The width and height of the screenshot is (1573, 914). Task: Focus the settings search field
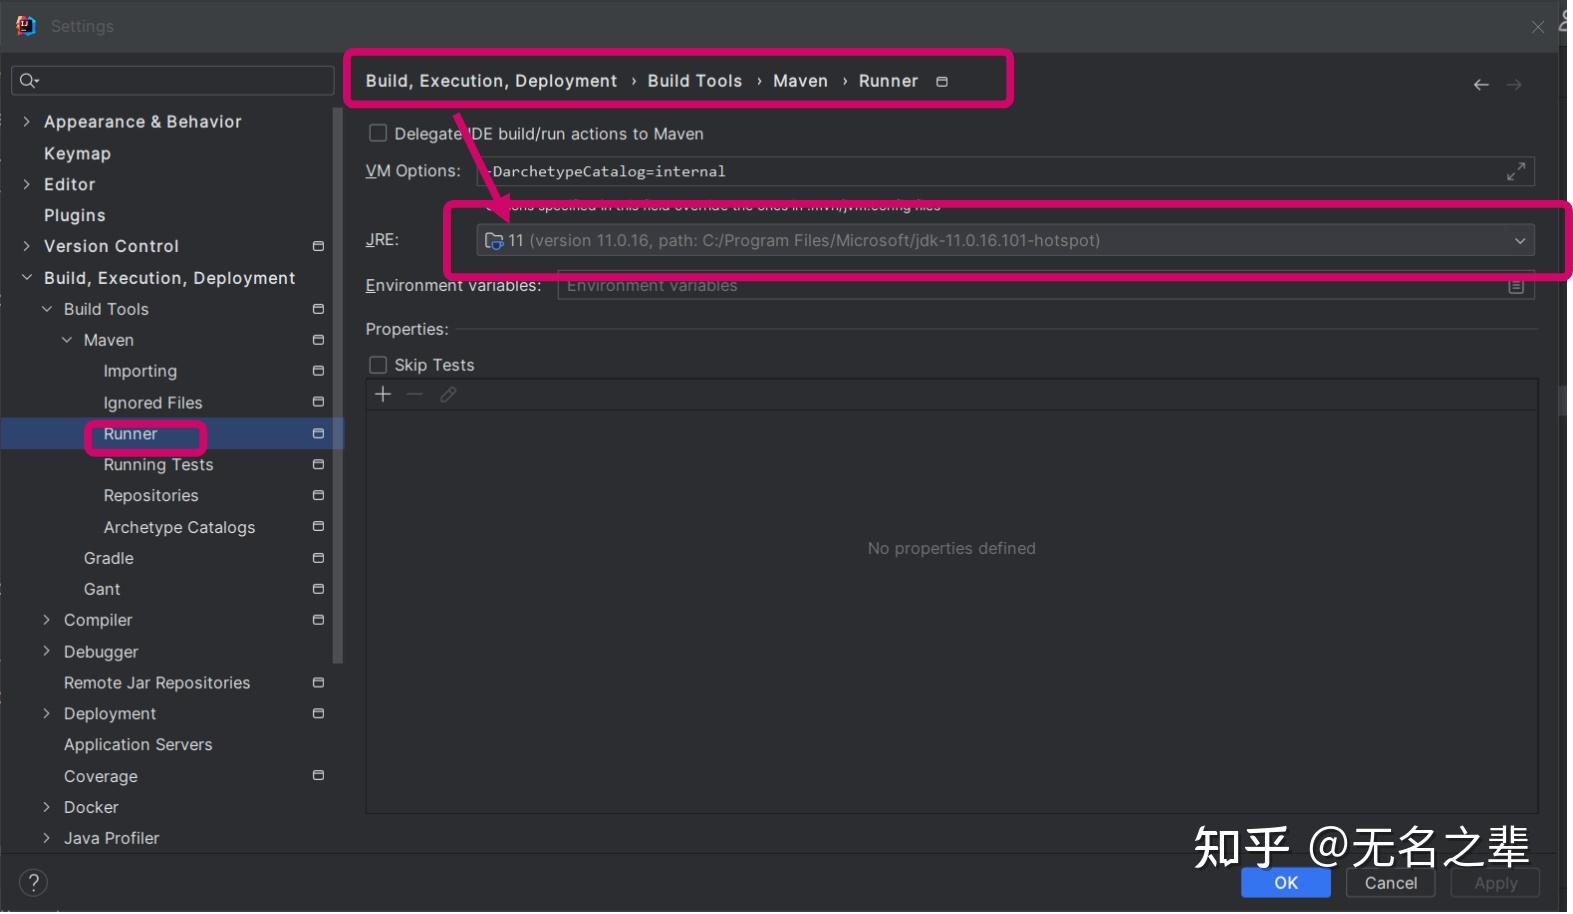(x=173, y=81)
